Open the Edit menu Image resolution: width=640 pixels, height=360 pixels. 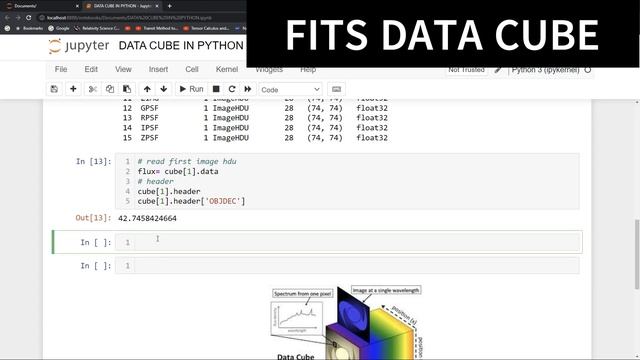(91, 69)
